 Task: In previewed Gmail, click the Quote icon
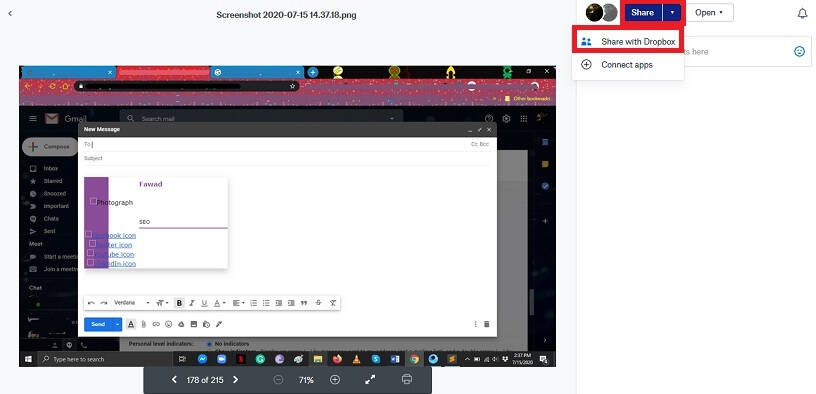[304, 303]
